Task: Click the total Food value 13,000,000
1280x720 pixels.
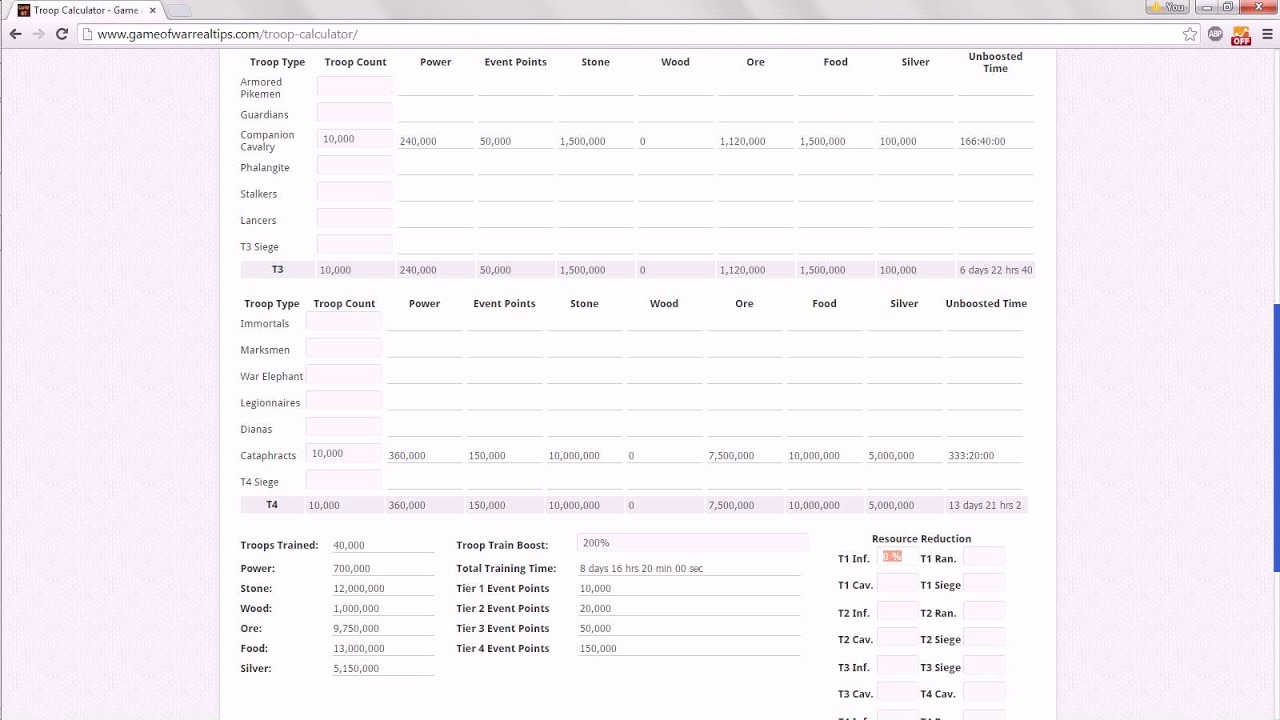Action: click(x=383, y=648)
